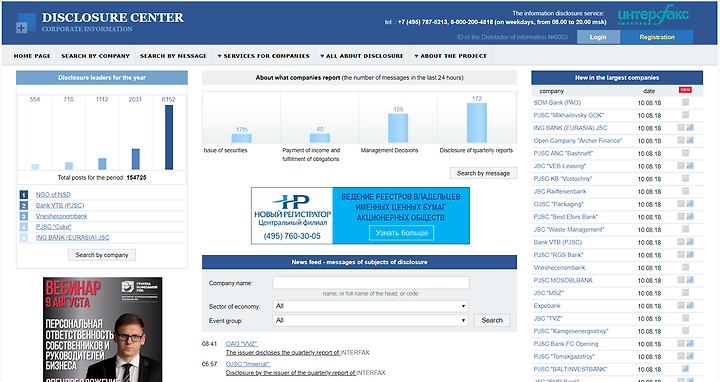Open gray message icon for JSC "MSZ"
This screenshot has height=382, width=720.
click(x=686, y=292)
